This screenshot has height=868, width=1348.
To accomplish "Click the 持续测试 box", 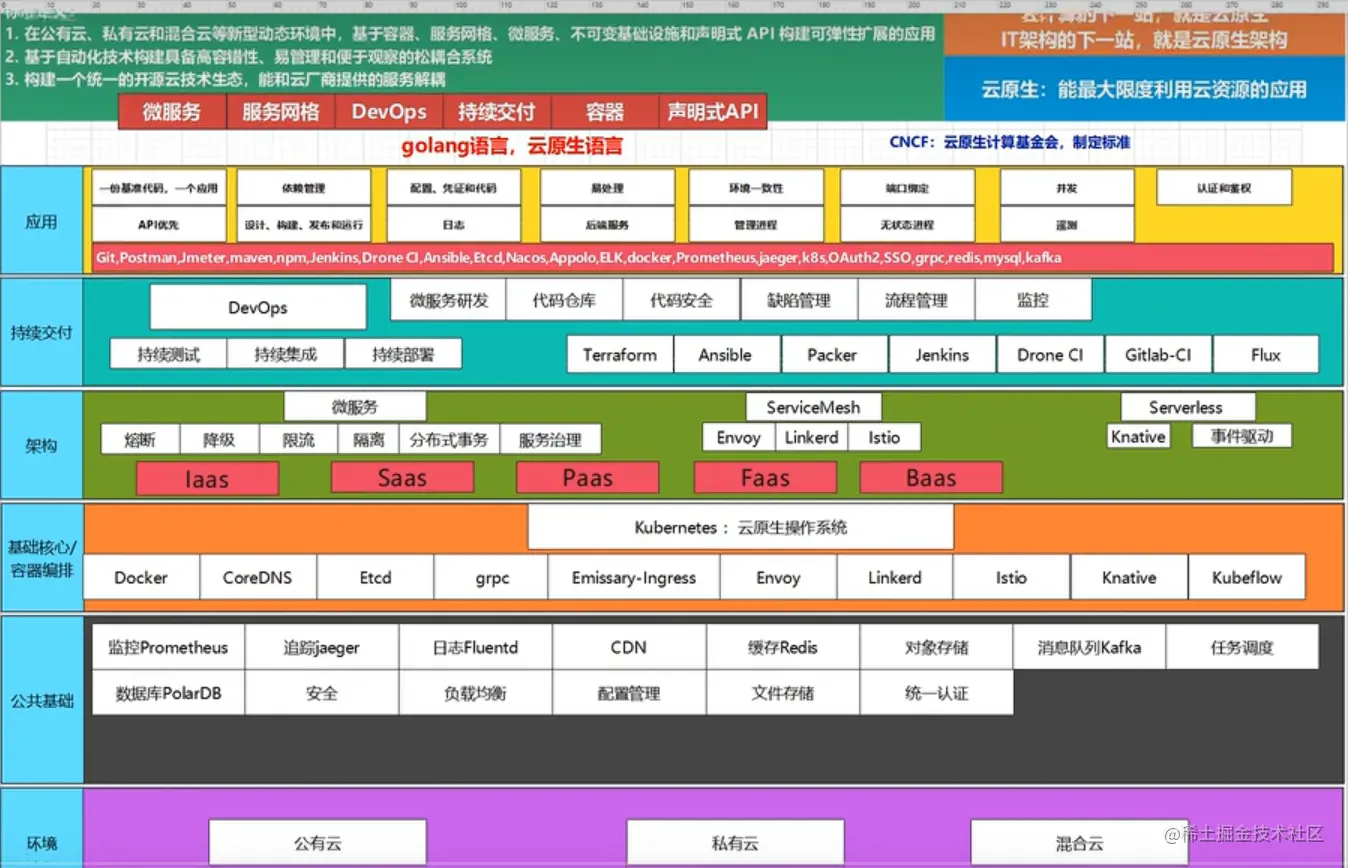I will pos(168,354).
